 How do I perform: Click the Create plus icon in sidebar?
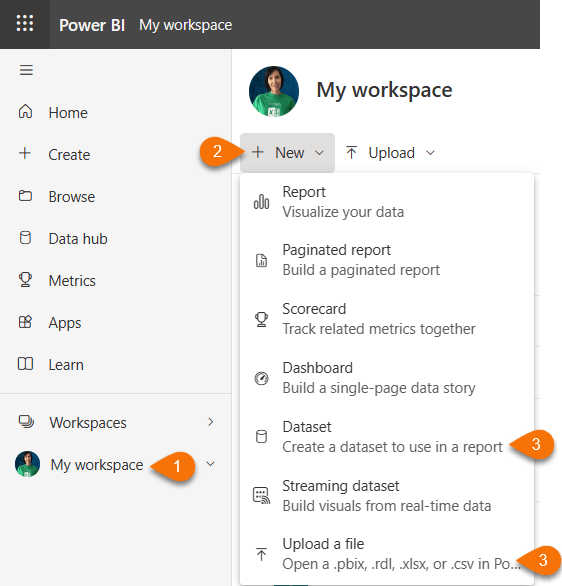pyautogui.click(x=25, y=153)
